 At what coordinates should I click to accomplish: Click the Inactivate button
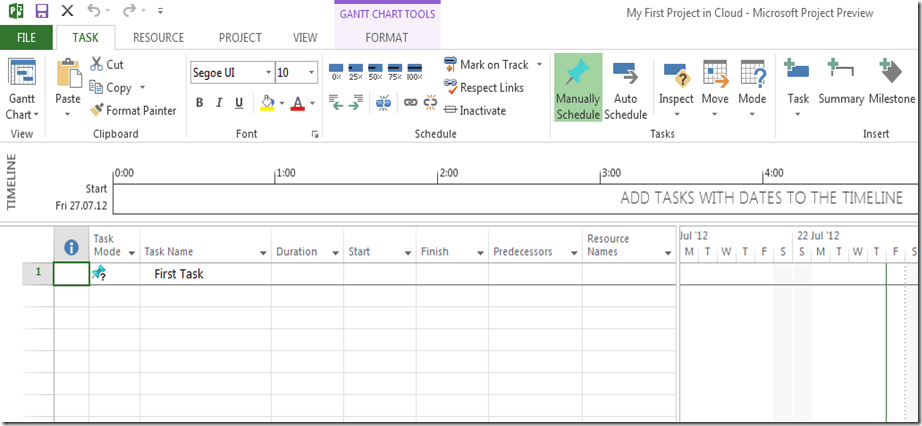[x=475, y=111]
